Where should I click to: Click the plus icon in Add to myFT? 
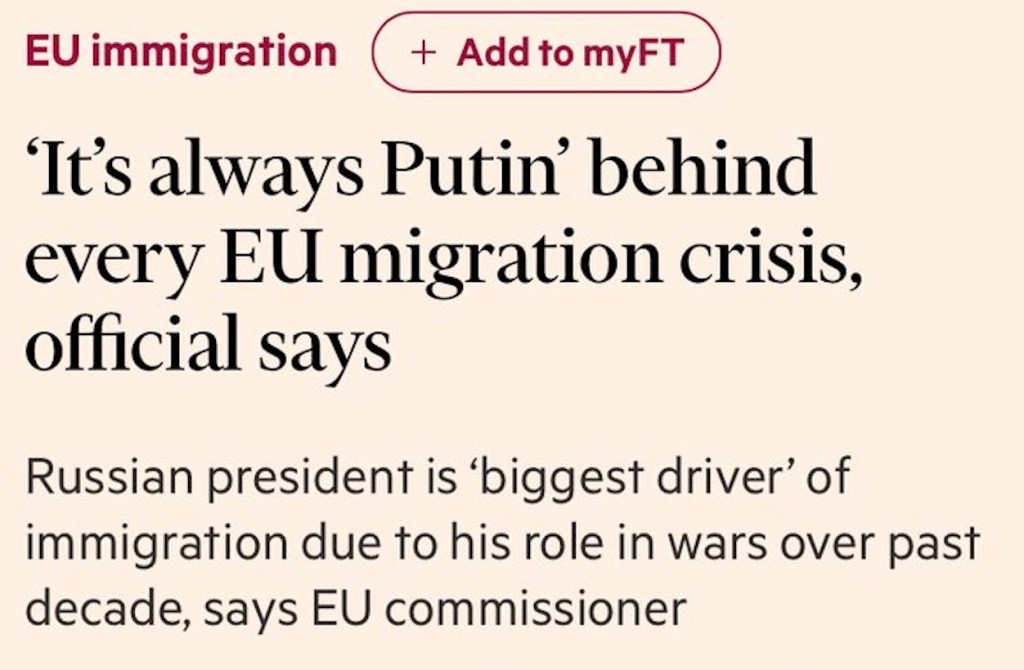click(x=423, y=52)
